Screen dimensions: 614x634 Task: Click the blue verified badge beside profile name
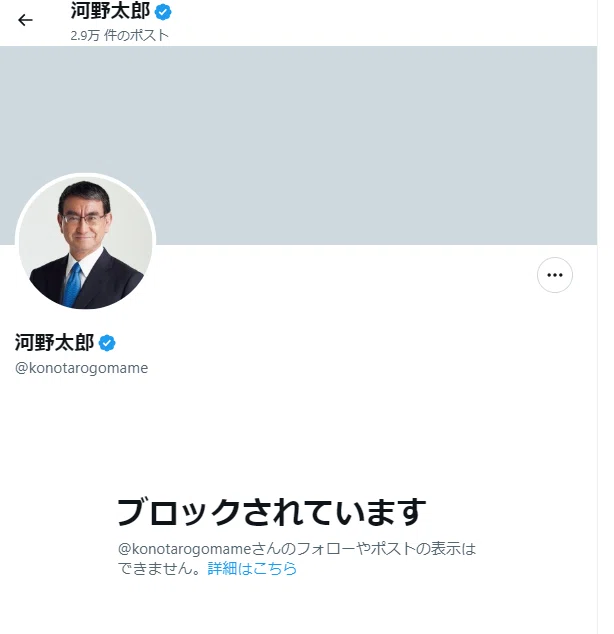coord(107,343)
